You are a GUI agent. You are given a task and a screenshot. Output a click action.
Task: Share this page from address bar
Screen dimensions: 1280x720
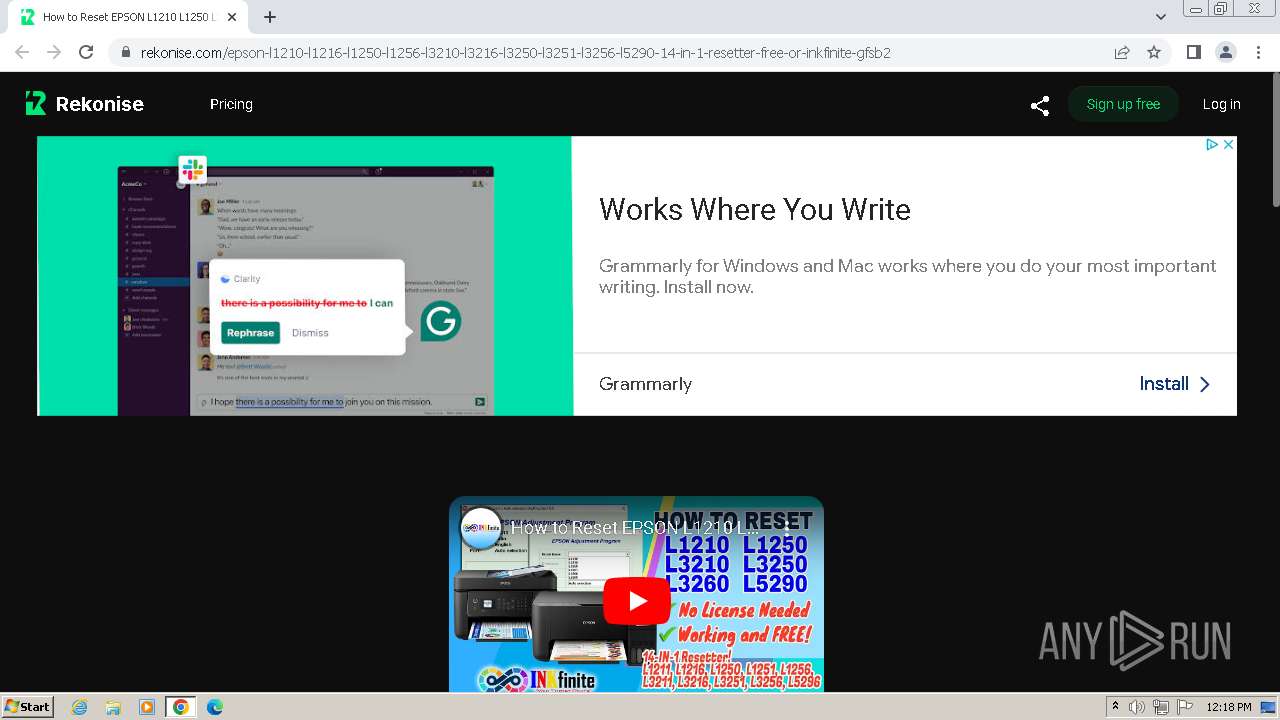(1122, 52)
